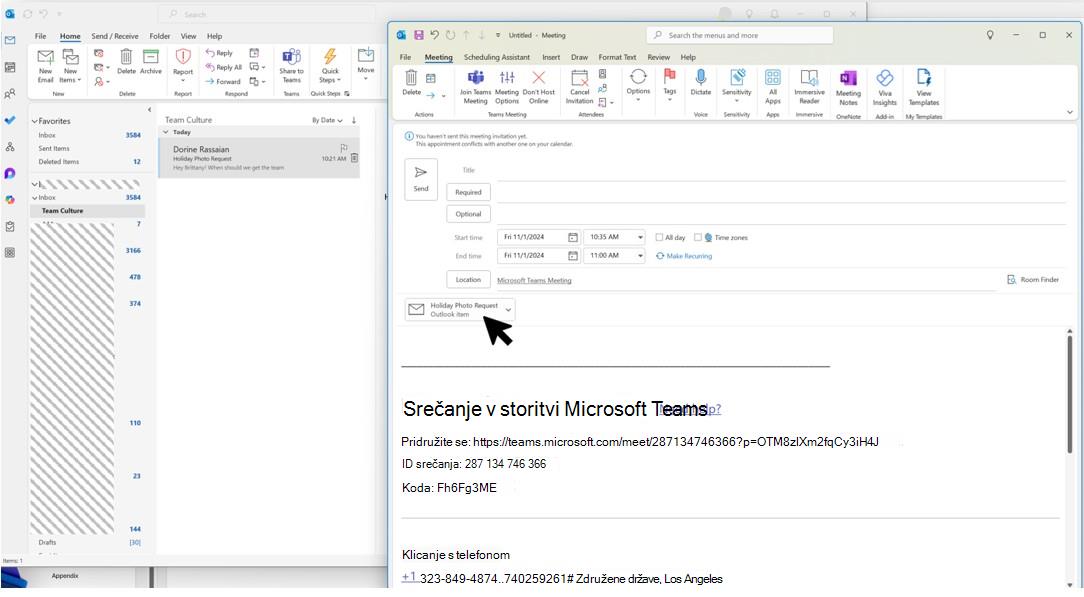
Task: Open Send / Receive tab in Outlook
Action: pos(115,36)
